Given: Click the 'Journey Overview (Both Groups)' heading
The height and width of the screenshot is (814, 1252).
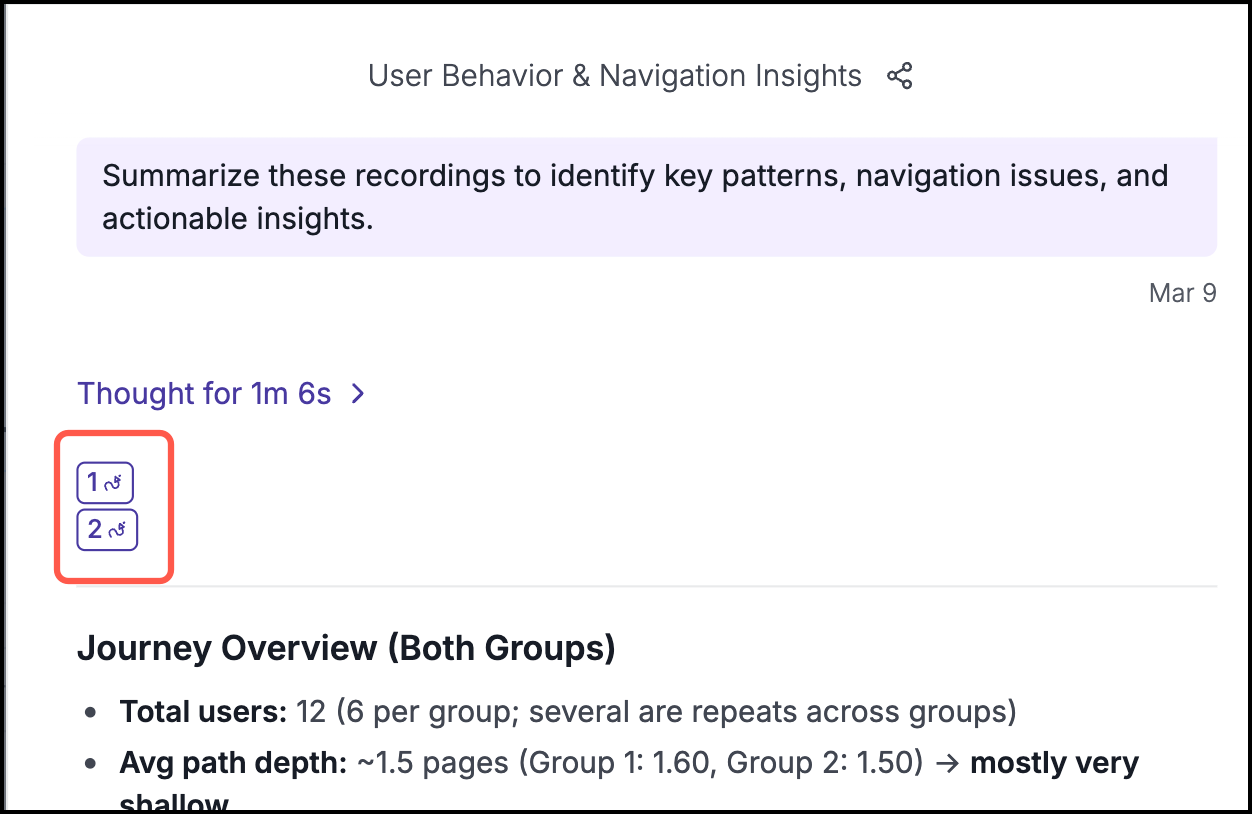Looking at the screenshot, I should (x=346, y=649).
